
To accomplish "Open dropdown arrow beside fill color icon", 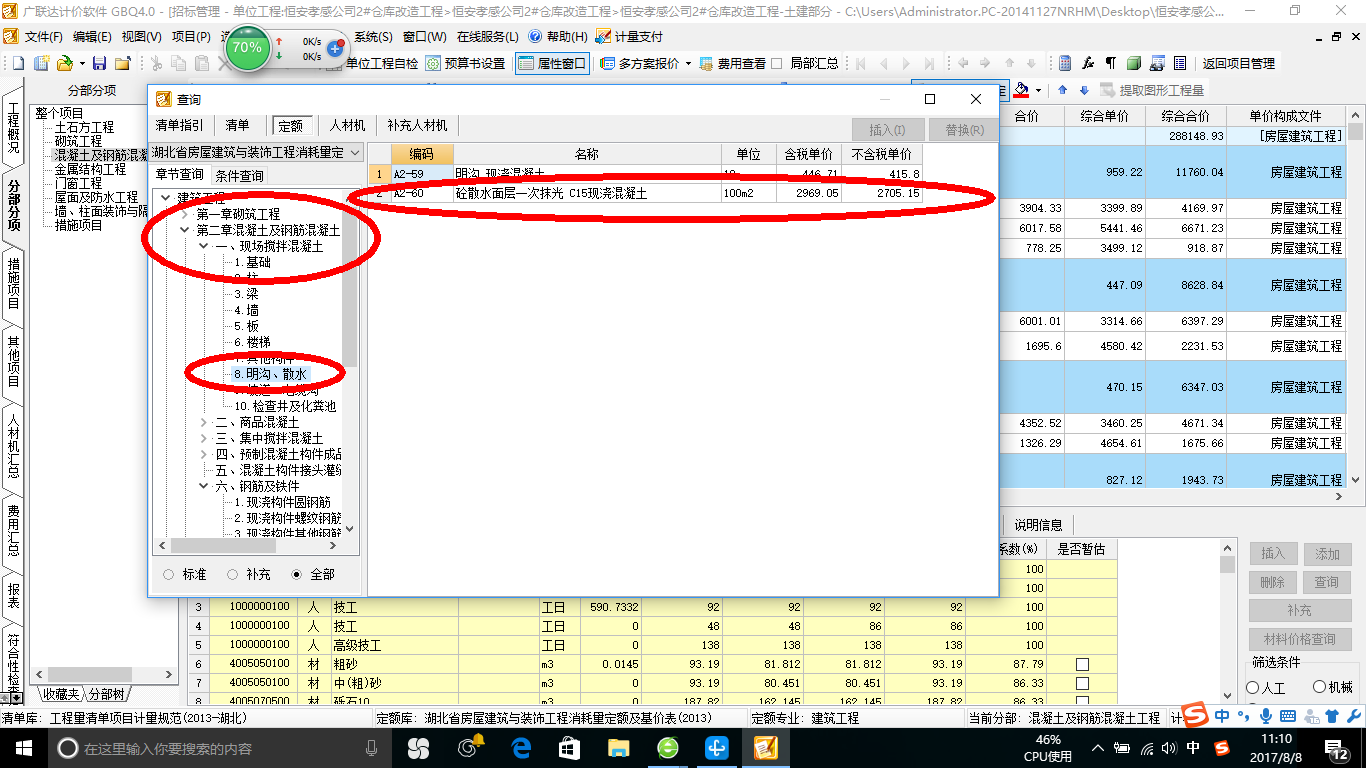I will (x=1038, y=90).
